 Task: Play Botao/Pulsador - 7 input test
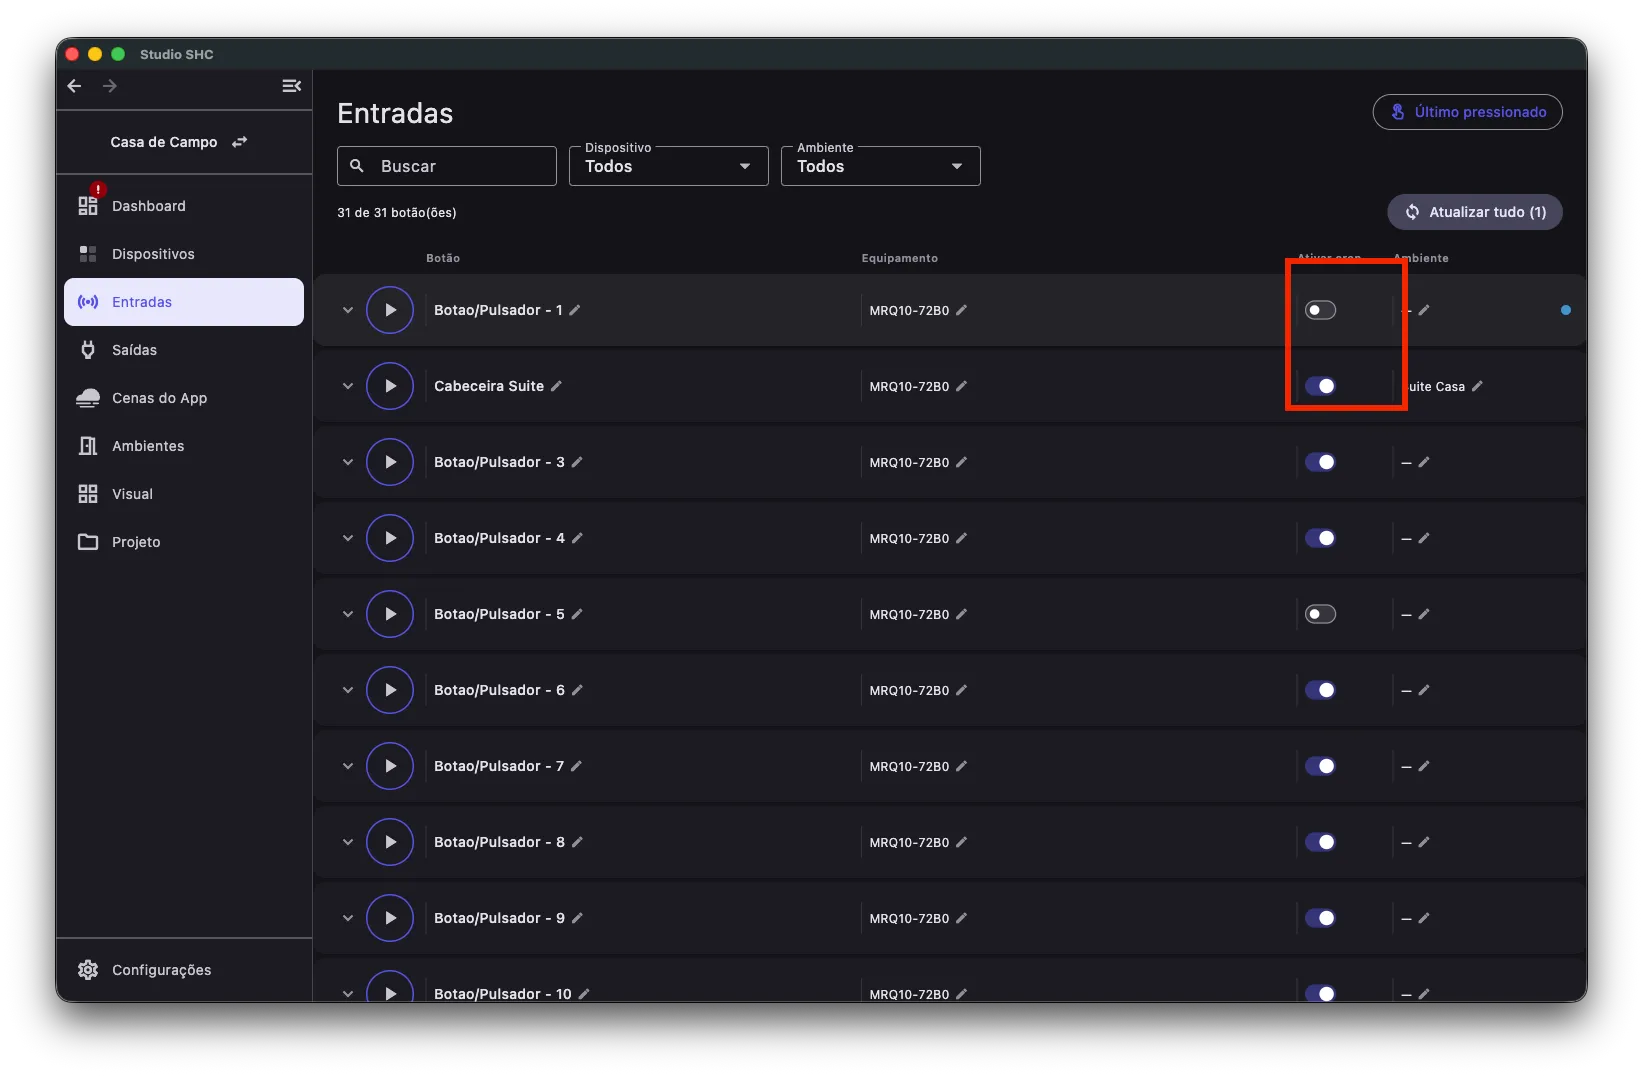(390, 766)
